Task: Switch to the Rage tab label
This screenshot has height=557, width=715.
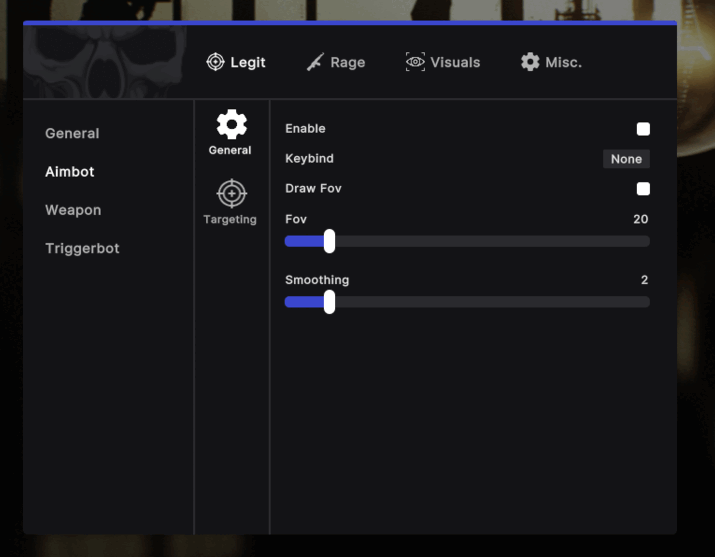Action: coord(347,62)
